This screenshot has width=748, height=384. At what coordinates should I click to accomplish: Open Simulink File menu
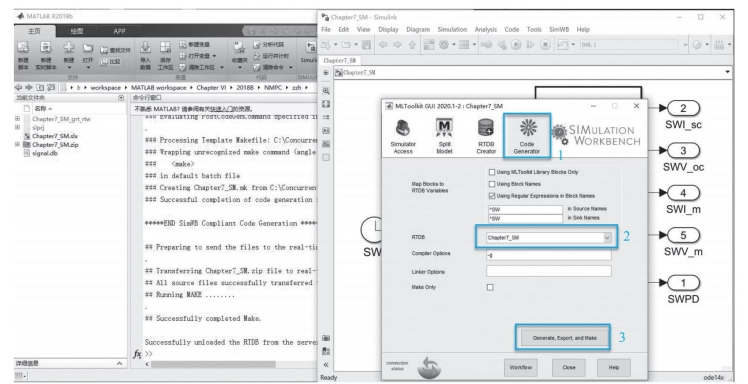click(326, 30)
